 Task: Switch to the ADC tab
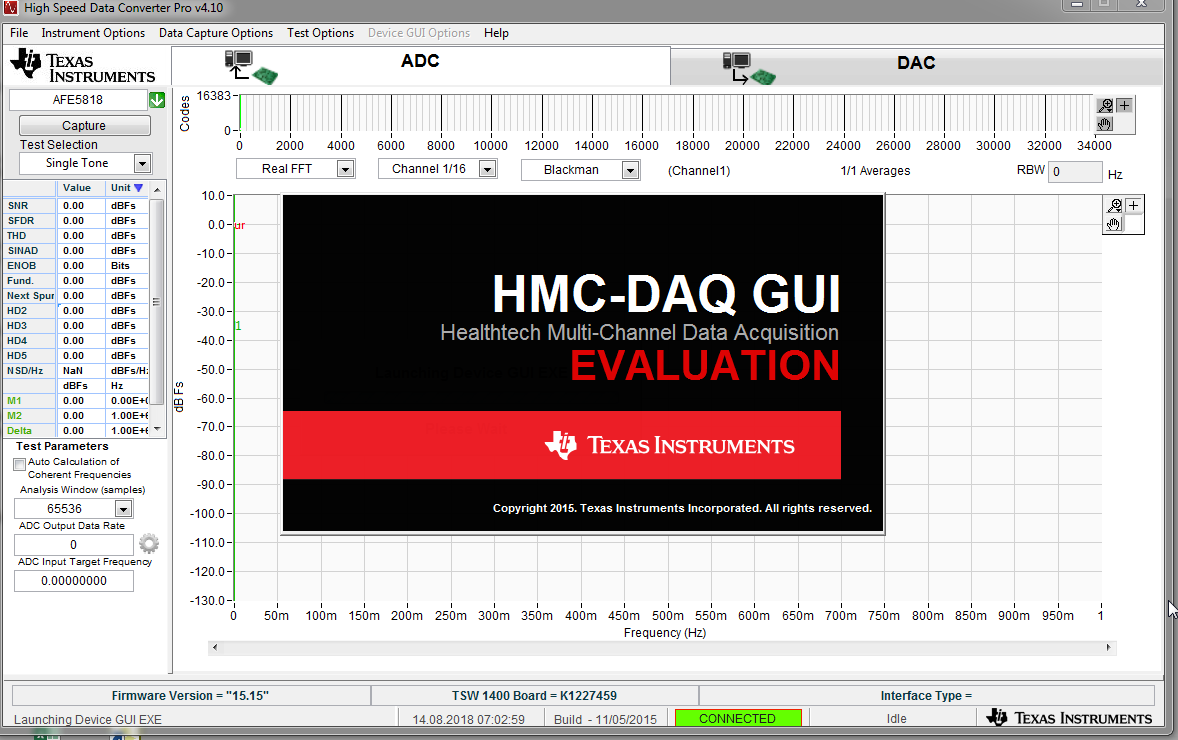[x=420, y=65]
